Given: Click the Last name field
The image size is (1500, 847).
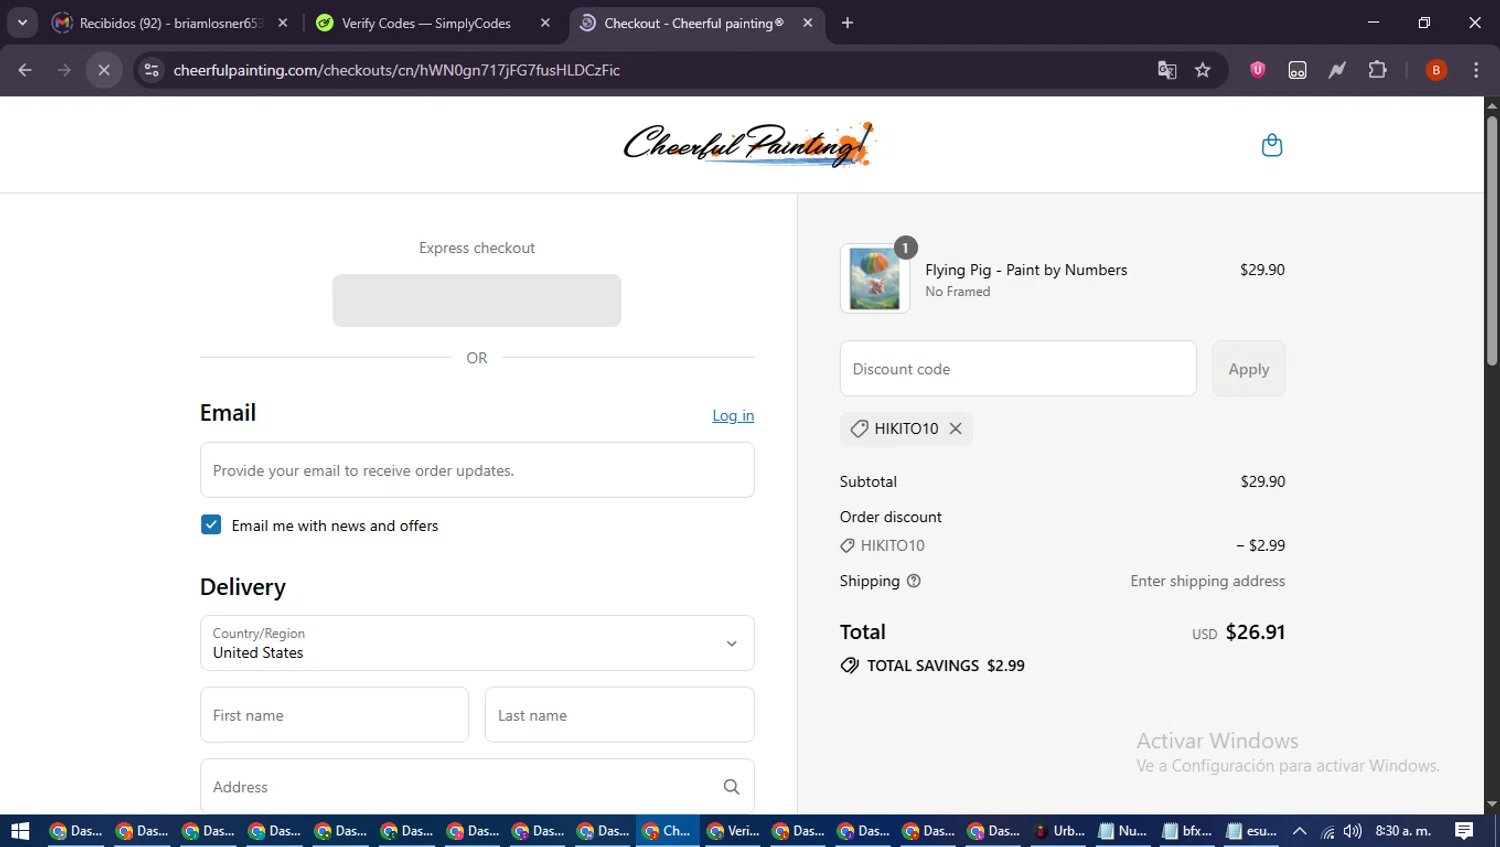Looking at the screenshot, I should click(x=620, y=715).
